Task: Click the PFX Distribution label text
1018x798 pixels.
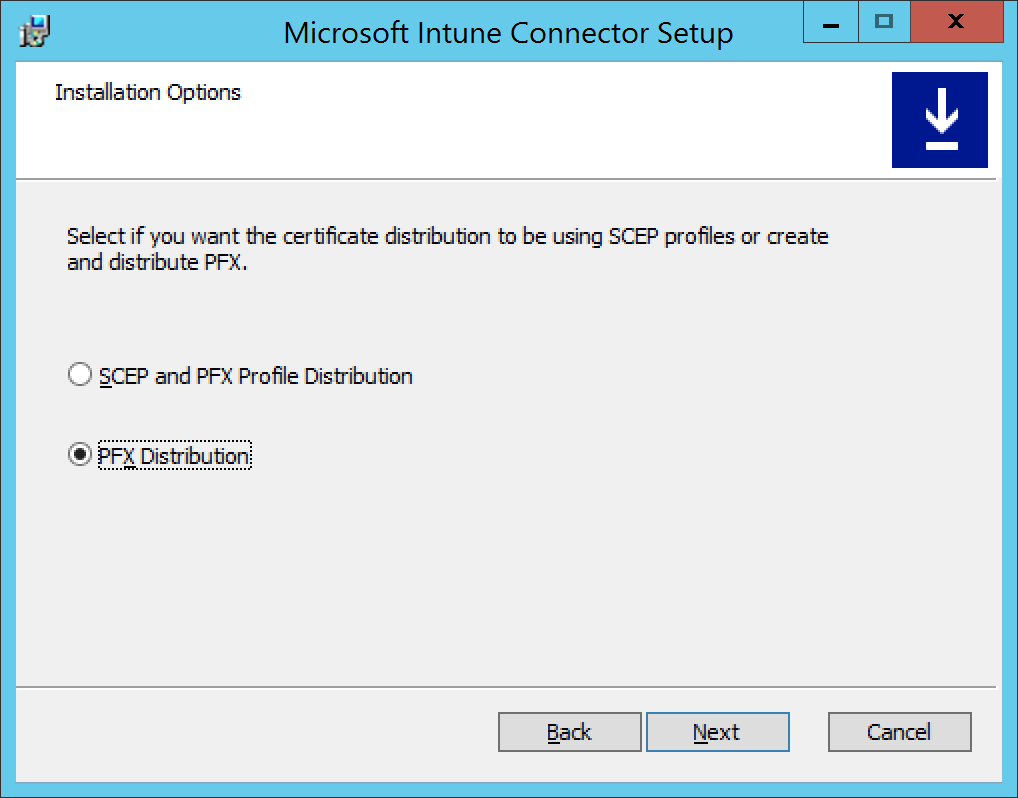Action: [x=173, y=455]
